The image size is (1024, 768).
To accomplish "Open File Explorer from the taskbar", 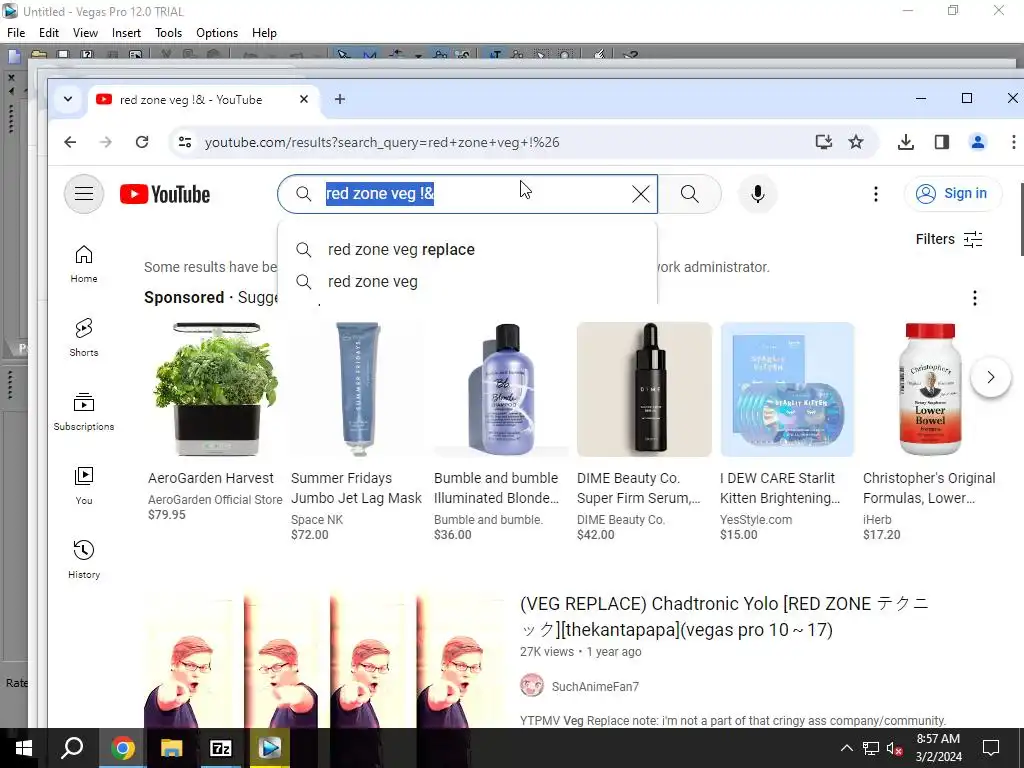I will [x=171, y=748].
